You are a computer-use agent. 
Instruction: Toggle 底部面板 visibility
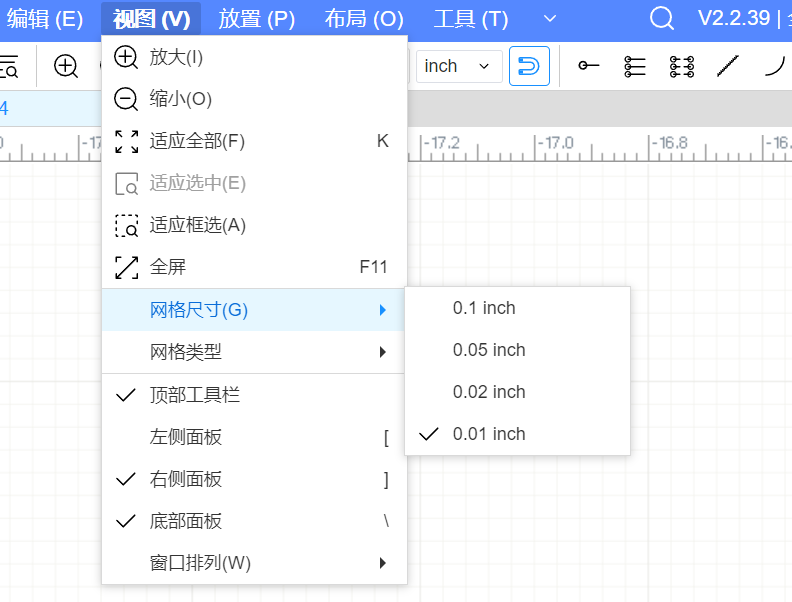254,521
